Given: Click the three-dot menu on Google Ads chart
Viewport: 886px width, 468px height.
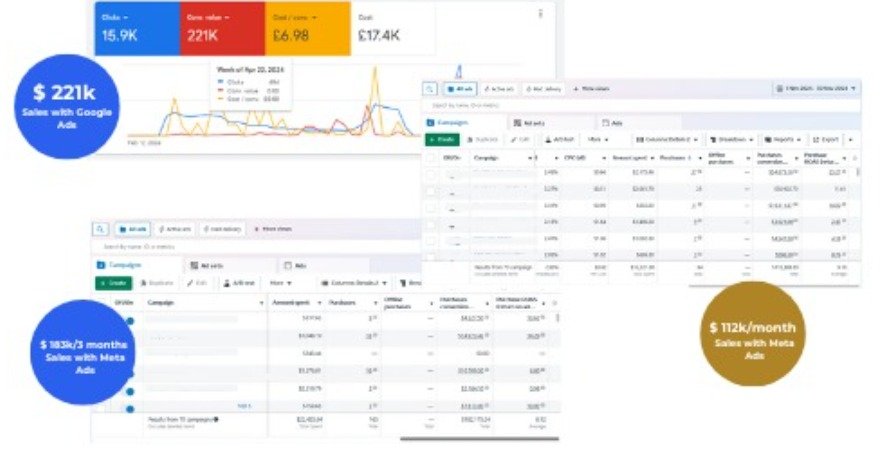Looking at the screenshot, I should [541, 14].
